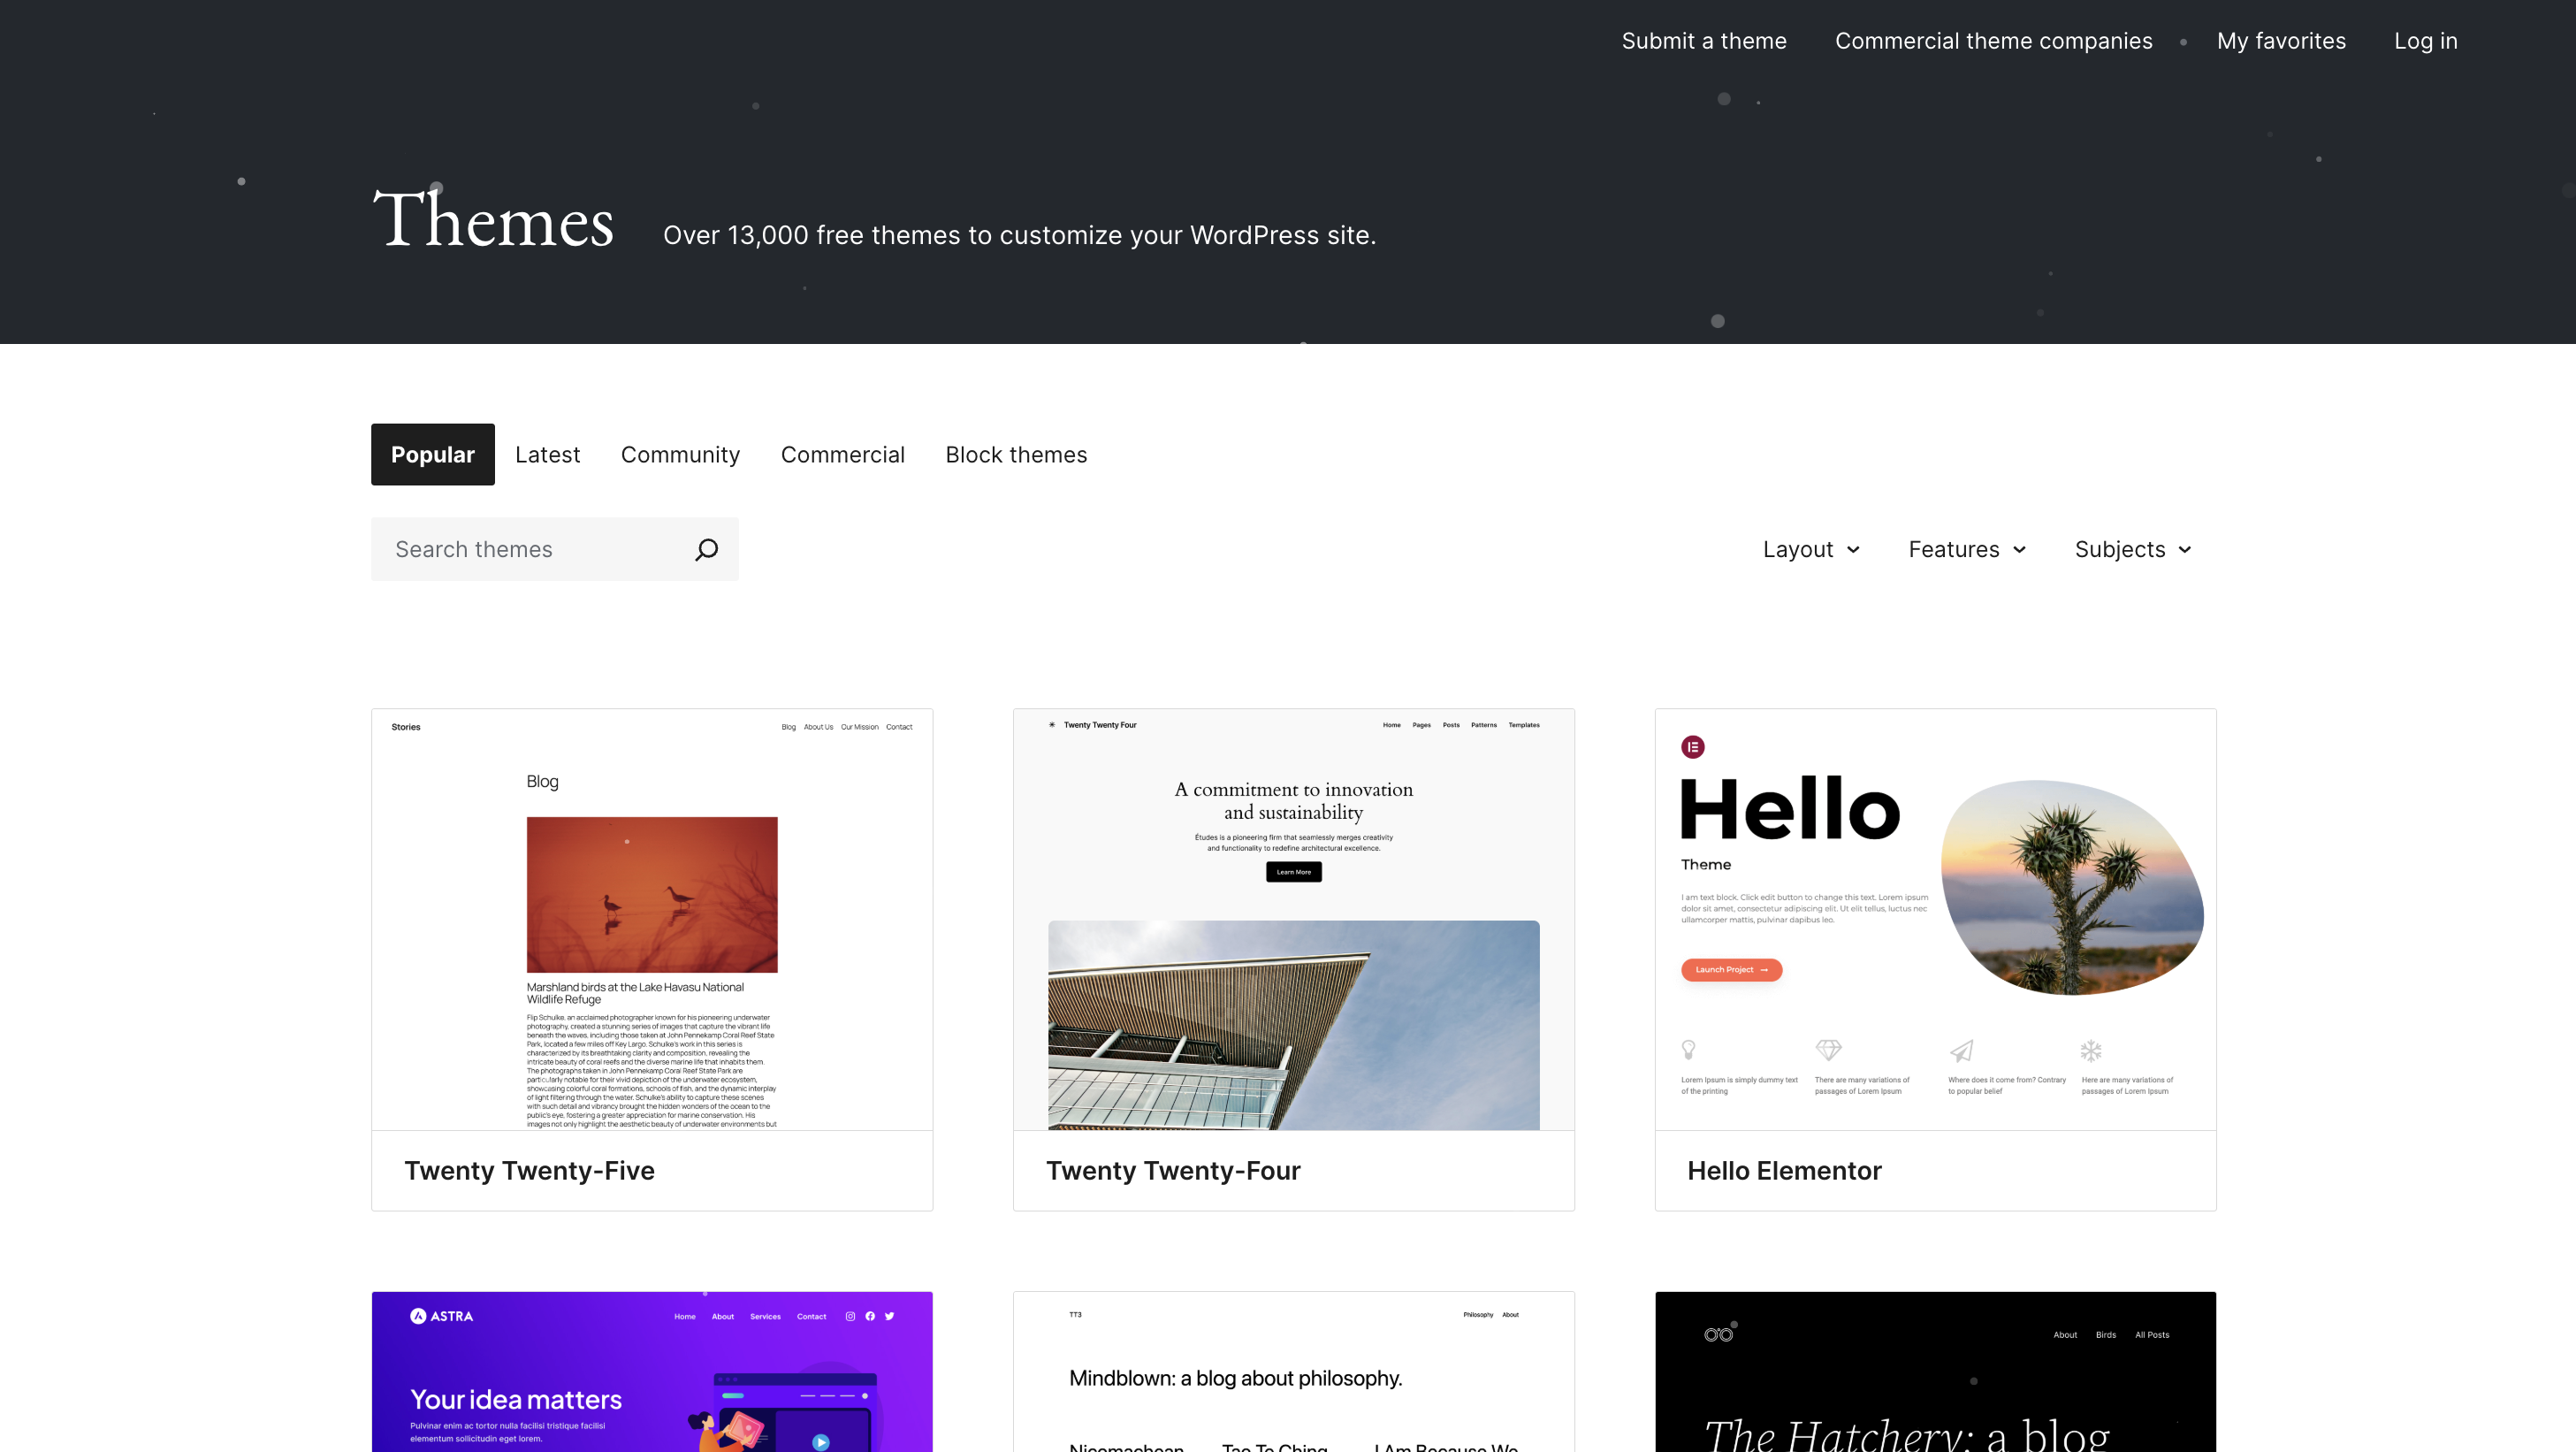This screenshot has width=2576, height=1452.
Task: Open the Layout filter dropdown
Action: point(1811,549)
